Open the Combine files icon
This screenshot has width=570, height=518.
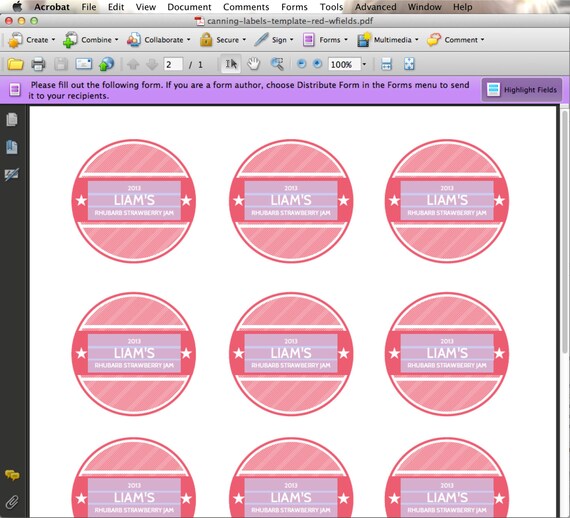(70, 40)
